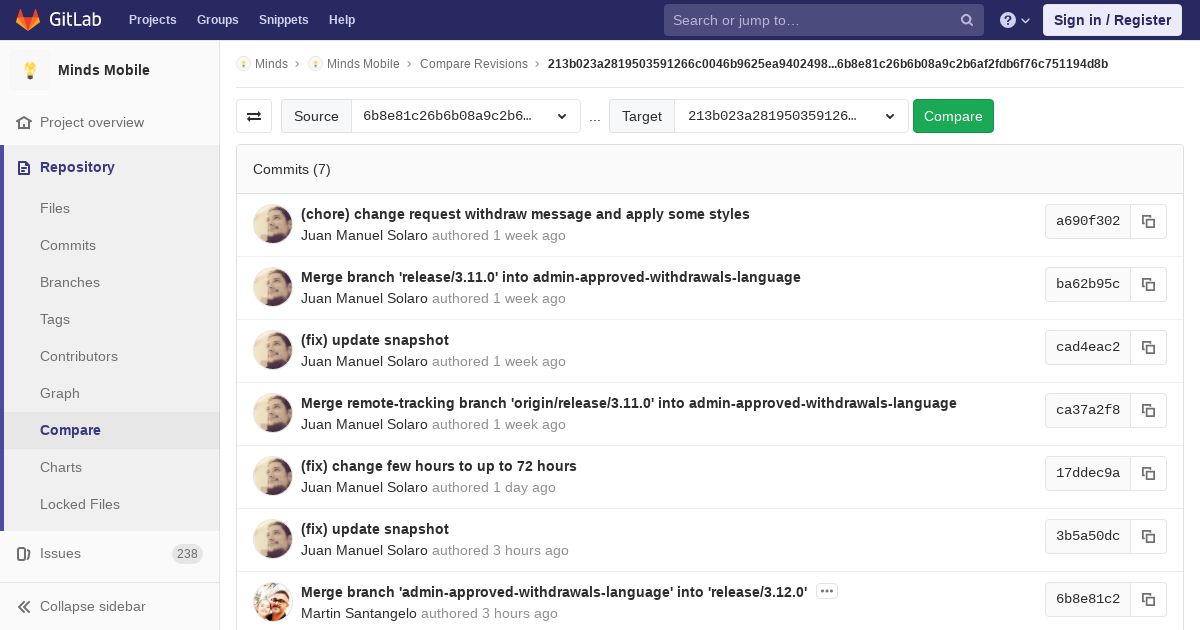This screenshot has width=1200, height=630.
Task: Copy commit SHA a690f302 to clipboard
Action: (x=1148, y=221)
